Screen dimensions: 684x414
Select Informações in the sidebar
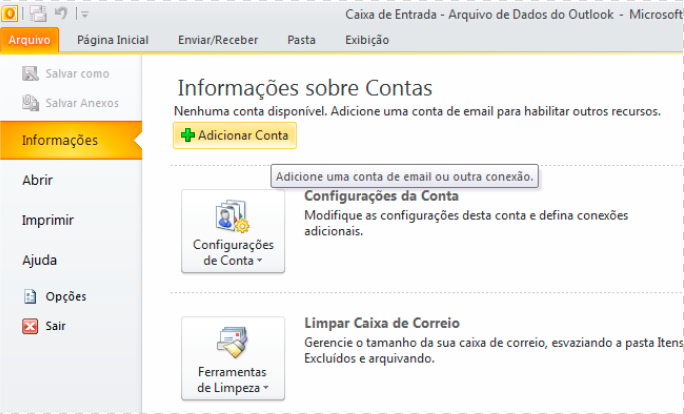click(x=60, y=141)
